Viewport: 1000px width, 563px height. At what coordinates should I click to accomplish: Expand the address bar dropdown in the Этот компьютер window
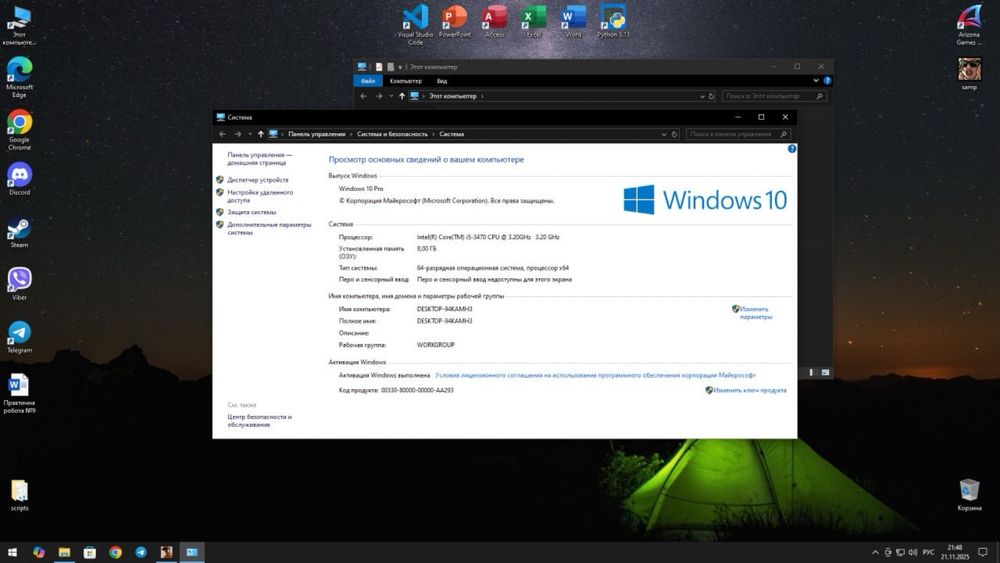coord(702,96)
